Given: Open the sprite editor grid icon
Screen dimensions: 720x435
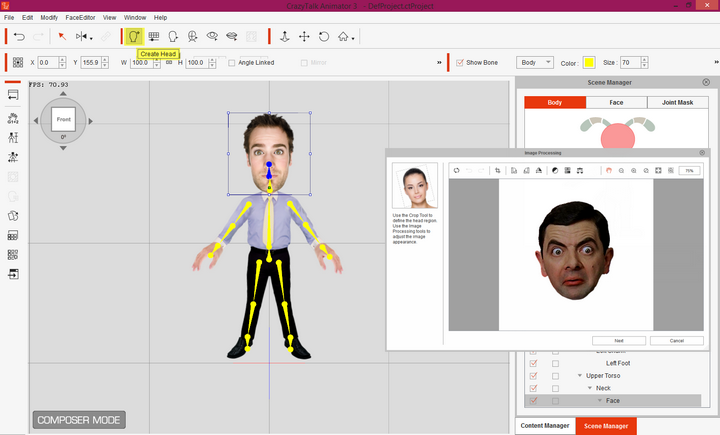Looking at the screenshot, I should pyautogui.click(x=154, y=36).
